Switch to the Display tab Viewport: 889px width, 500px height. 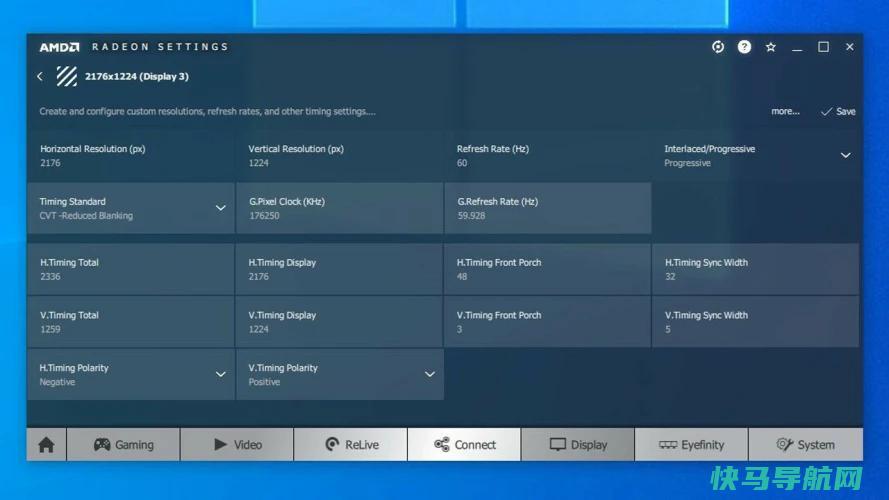point(578,444)
